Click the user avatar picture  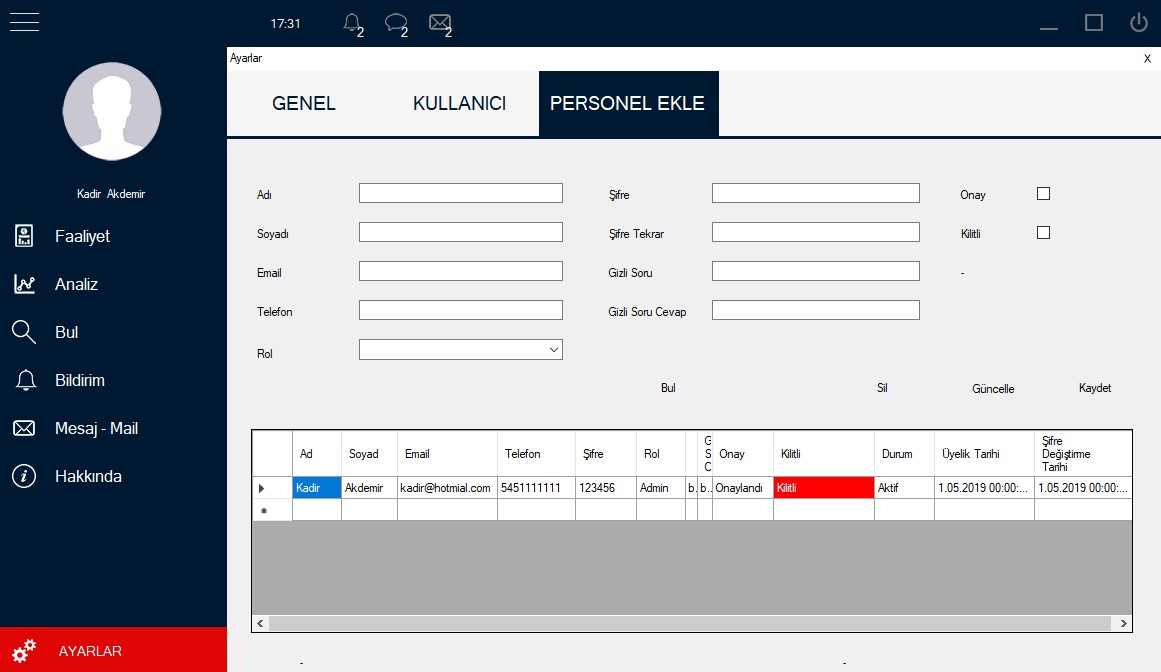pos(112,111)
